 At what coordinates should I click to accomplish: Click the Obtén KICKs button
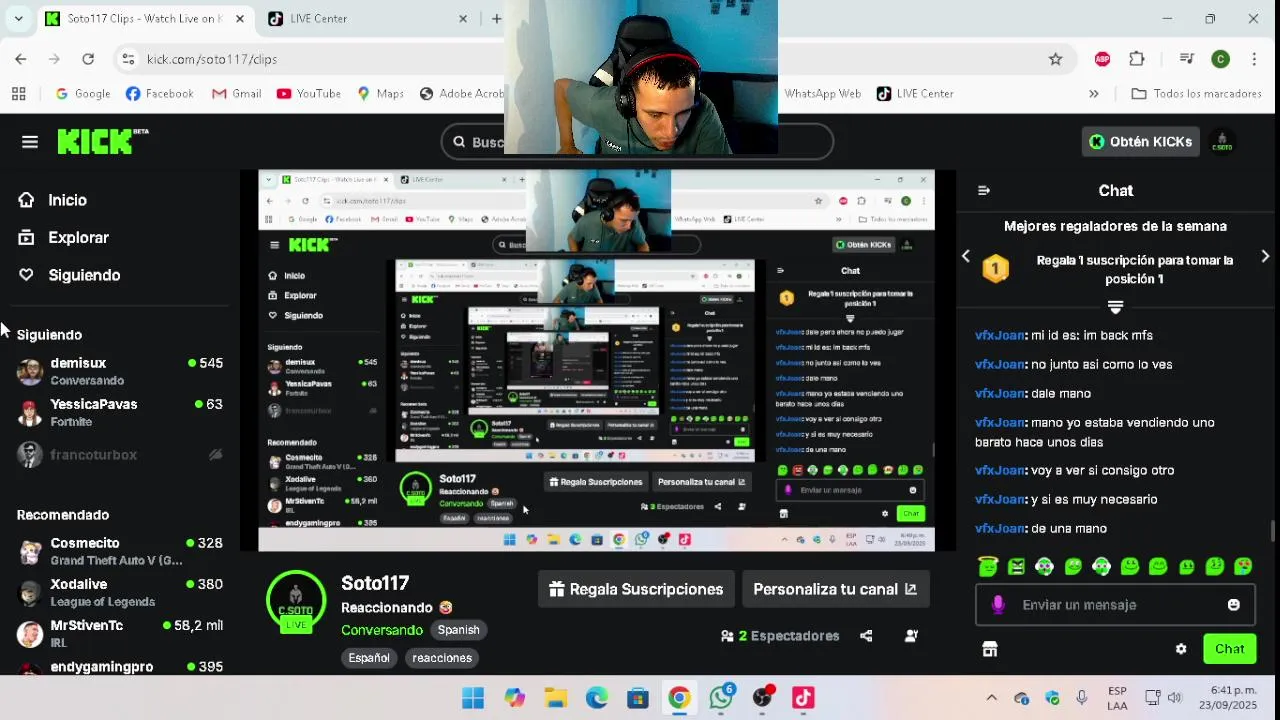pos(1141,142)
